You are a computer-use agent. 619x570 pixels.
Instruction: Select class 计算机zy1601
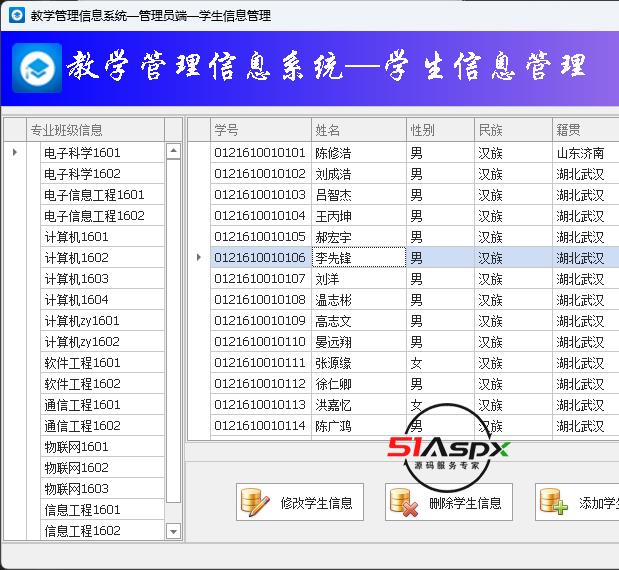click(x=102, y=320)
